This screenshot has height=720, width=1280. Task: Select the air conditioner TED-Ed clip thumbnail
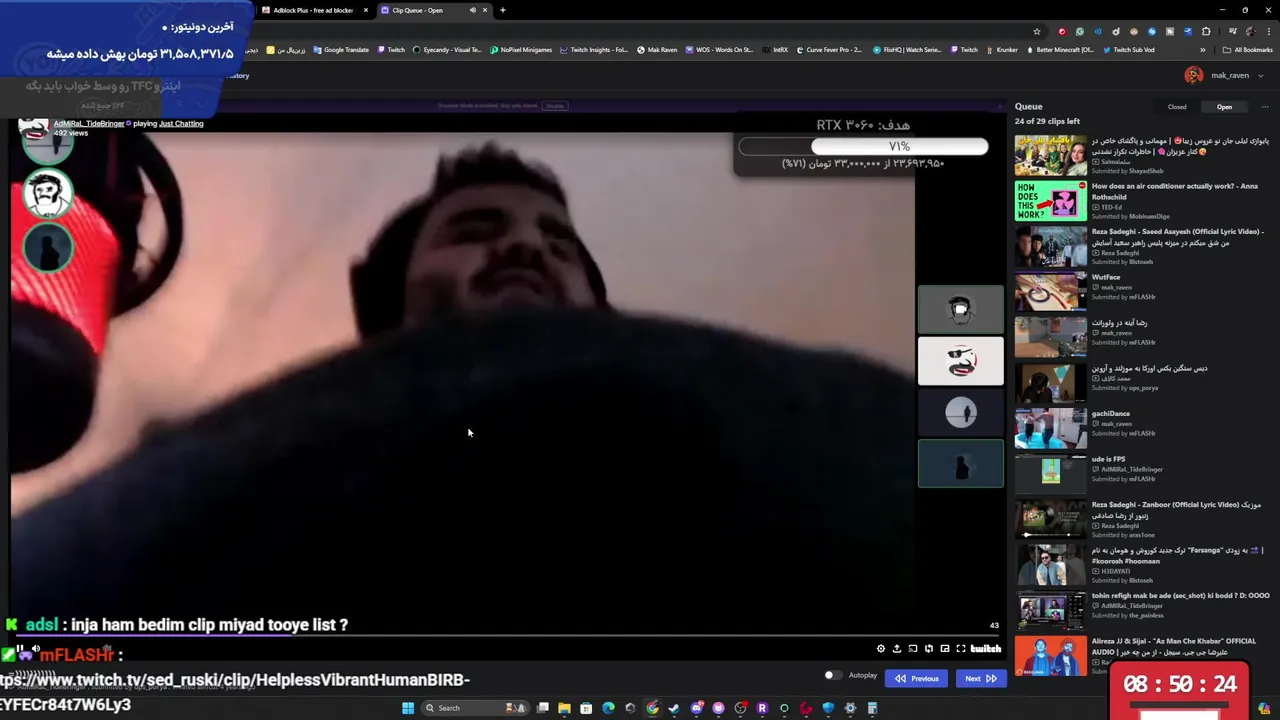1050,201
